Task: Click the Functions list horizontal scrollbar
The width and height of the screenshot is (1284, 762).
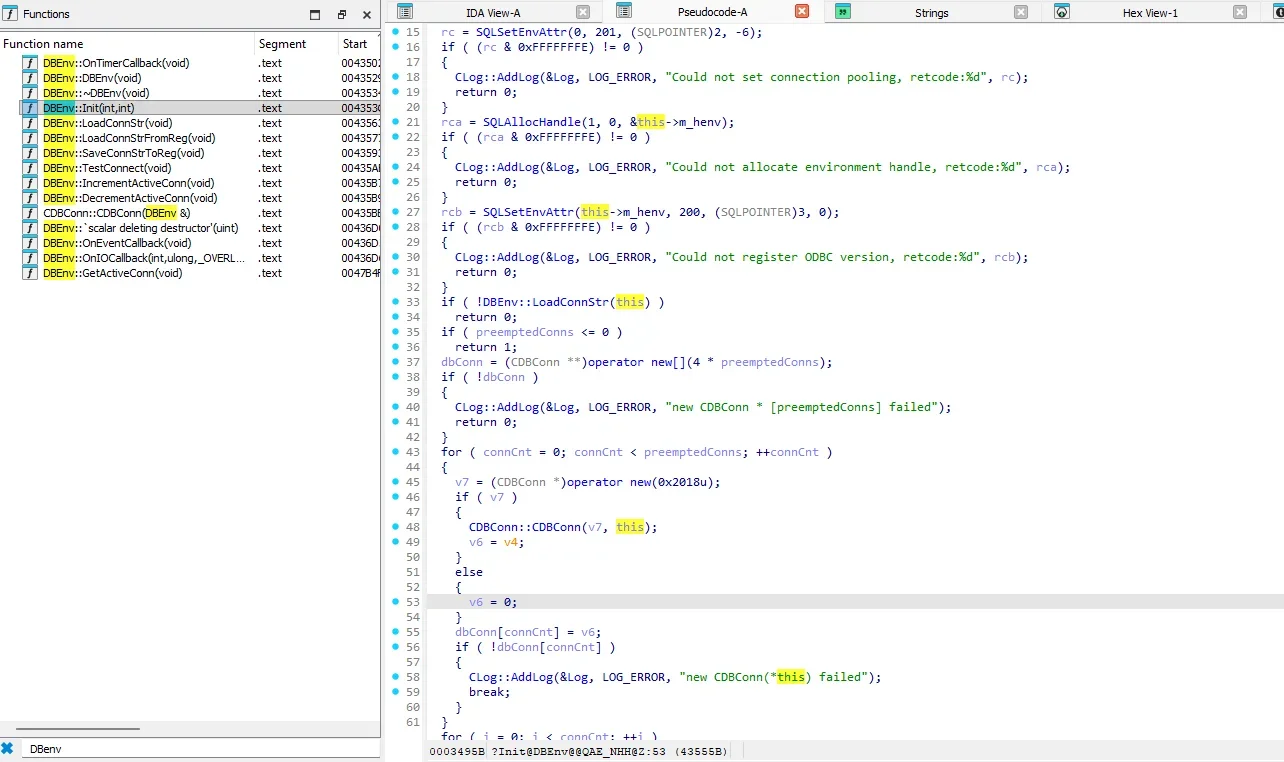Action: pos(77,731)
